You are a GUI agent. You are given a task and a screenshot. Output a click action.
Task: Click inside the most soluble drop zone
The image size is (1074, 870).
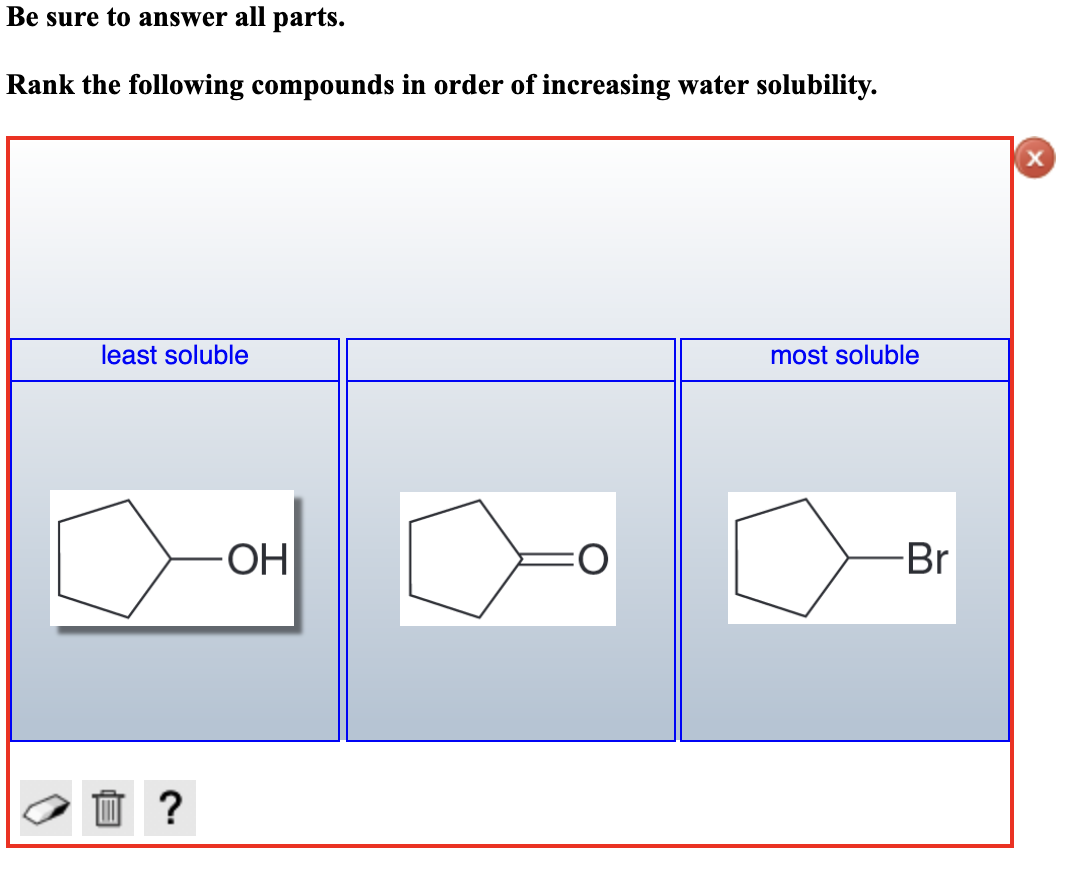pyautogui.click(x=845, y=560)
